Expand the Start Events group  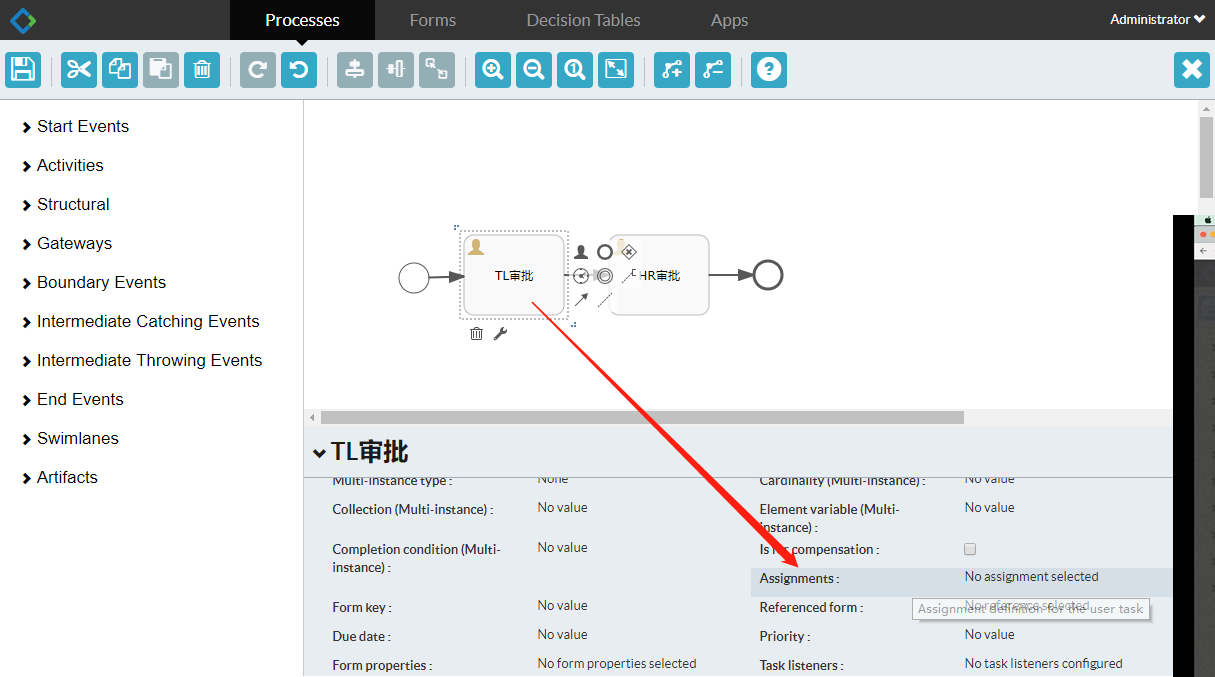[x=83, y=126]
